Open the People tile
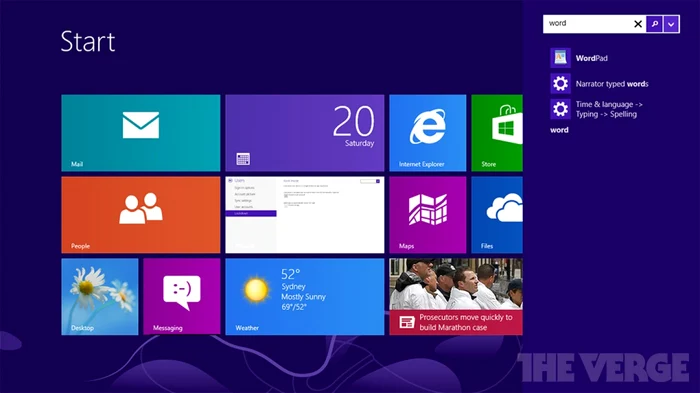700x393 pixels. [x=141, y=215]
